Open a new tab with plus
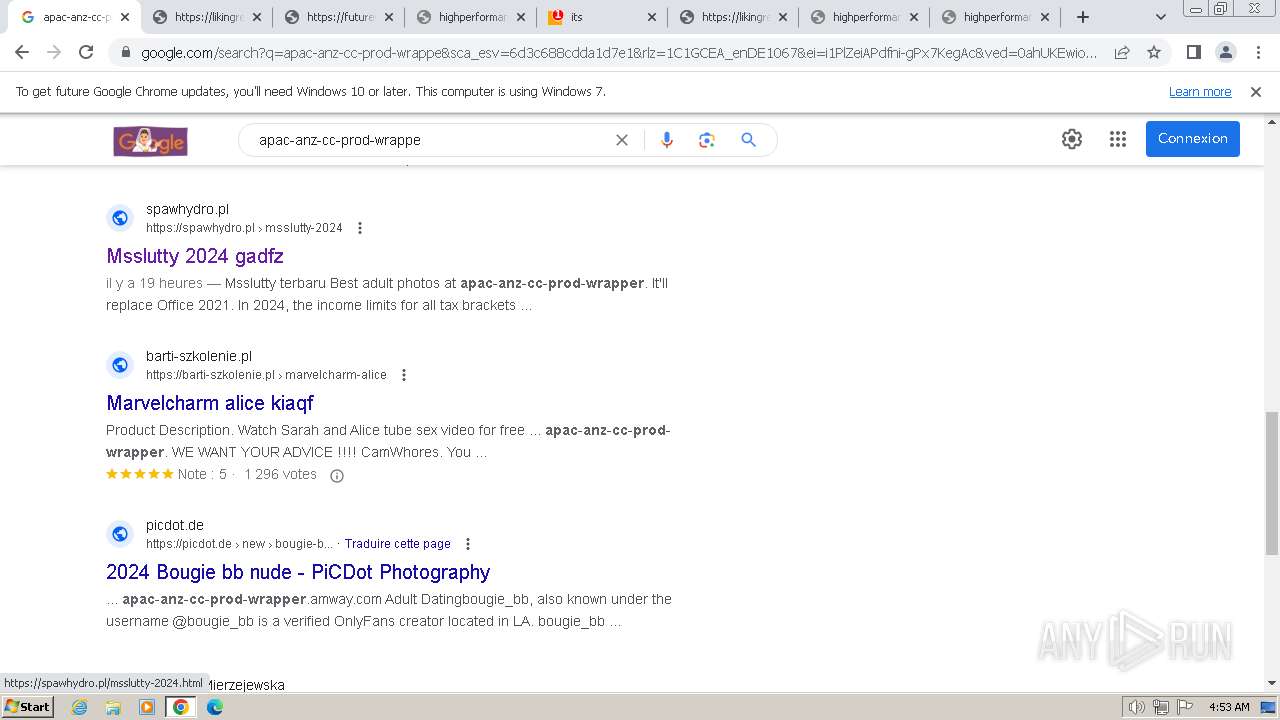 click(x=1082, y=17)
